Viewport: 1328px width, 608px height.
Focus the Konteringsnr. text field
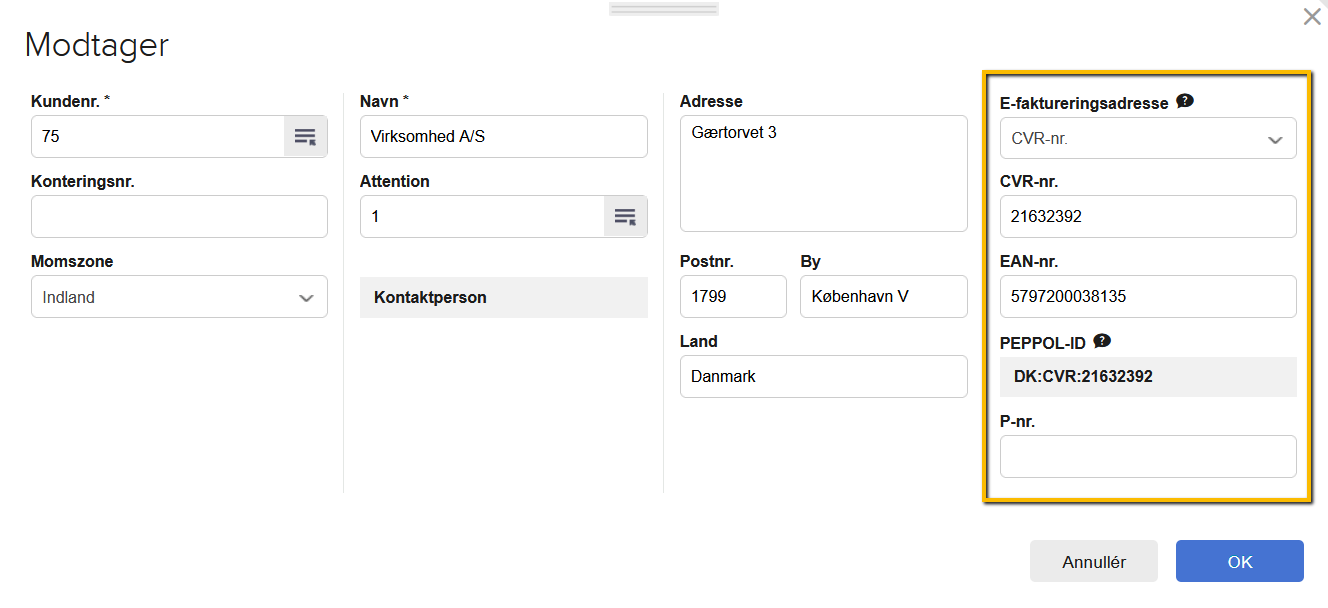(x=179, y=217)
